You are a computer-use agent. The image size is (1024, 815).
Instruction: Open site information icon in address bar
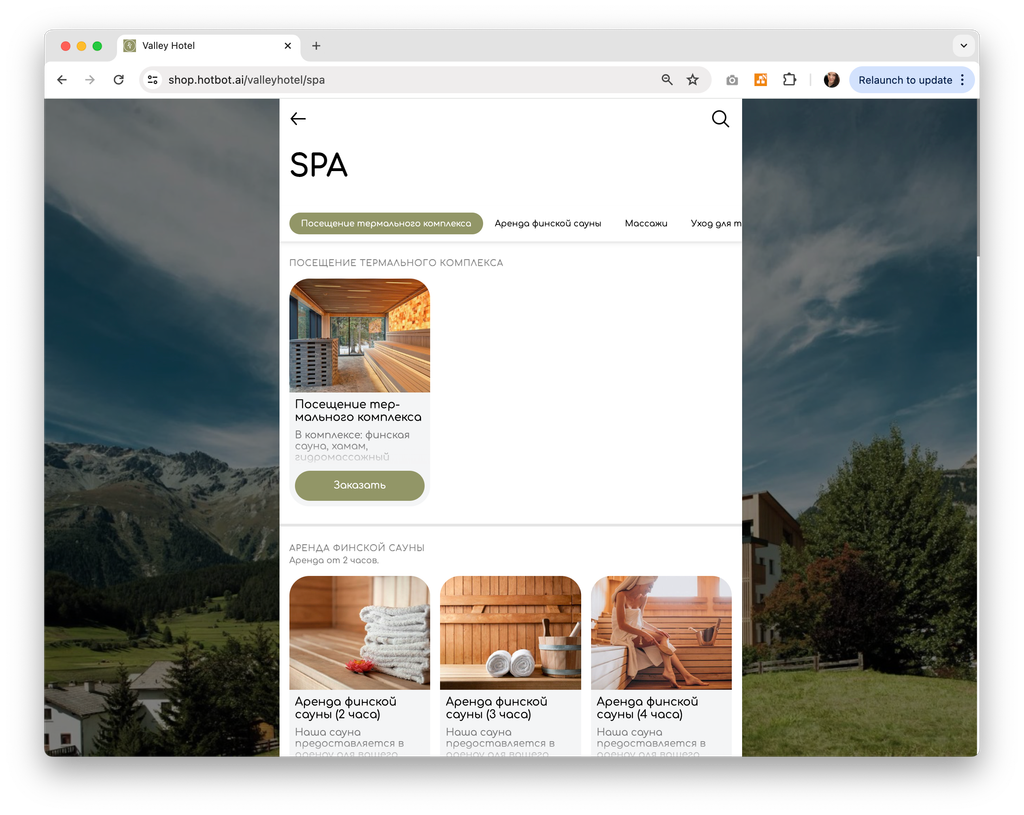[x=152, y=80]
